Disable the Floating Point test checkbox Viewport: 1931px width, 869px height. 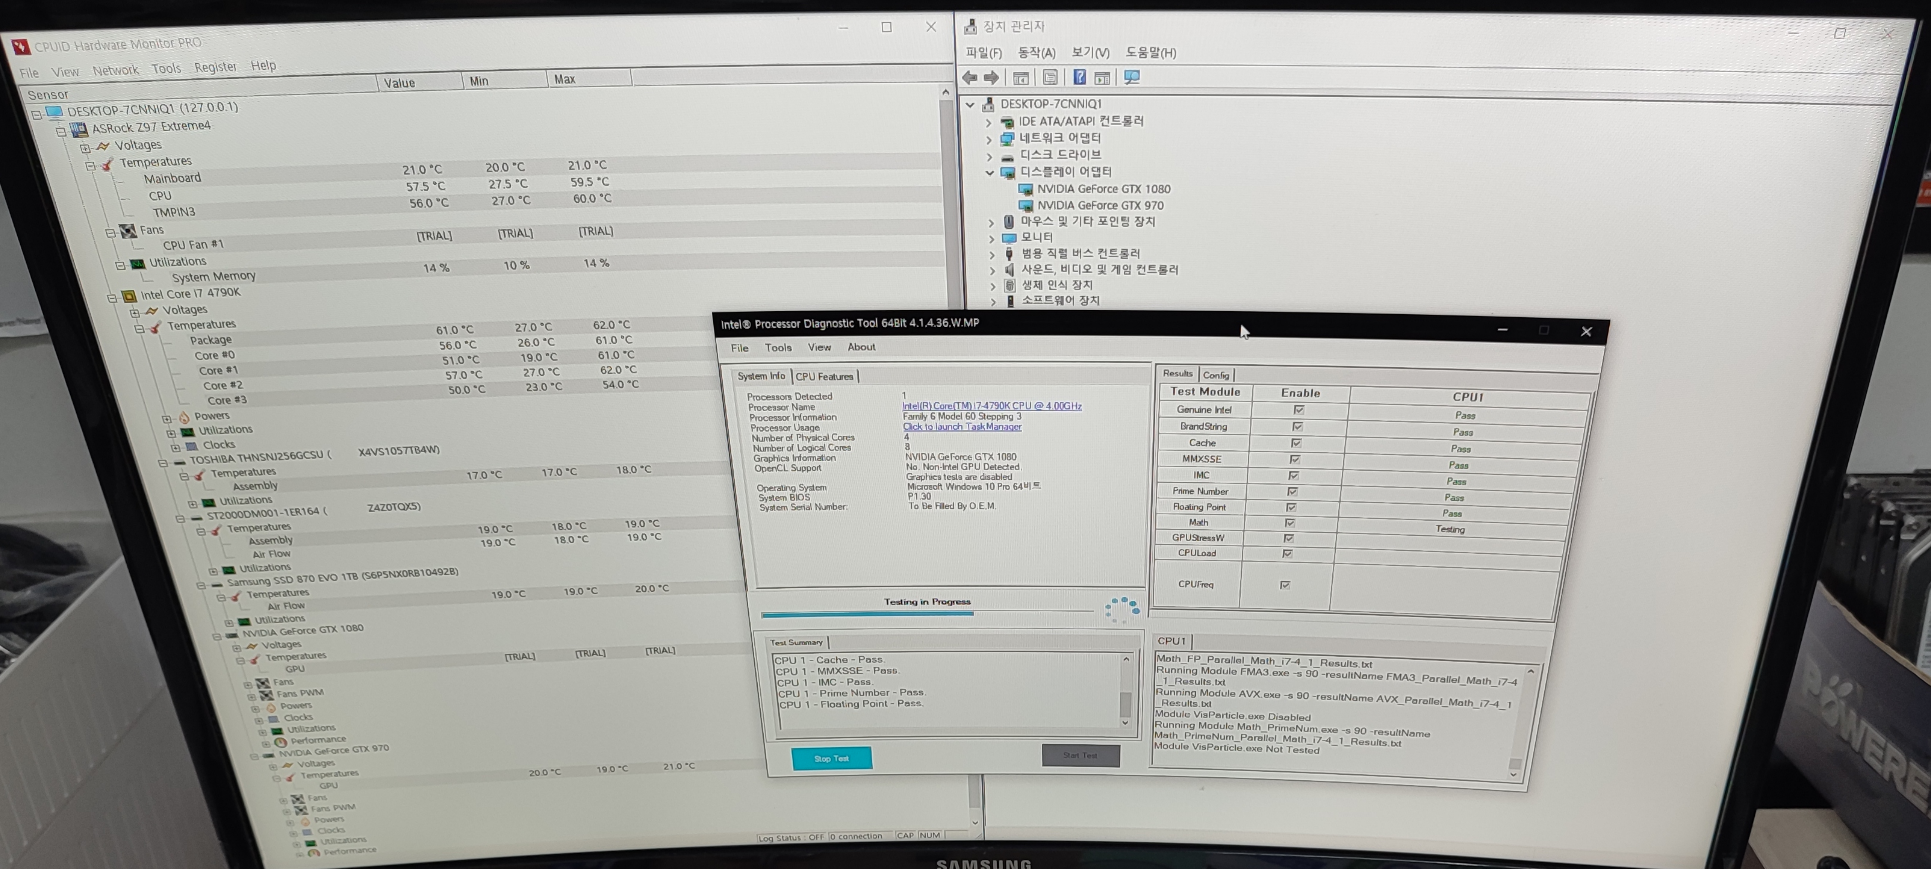click(x=1292, y=508)
